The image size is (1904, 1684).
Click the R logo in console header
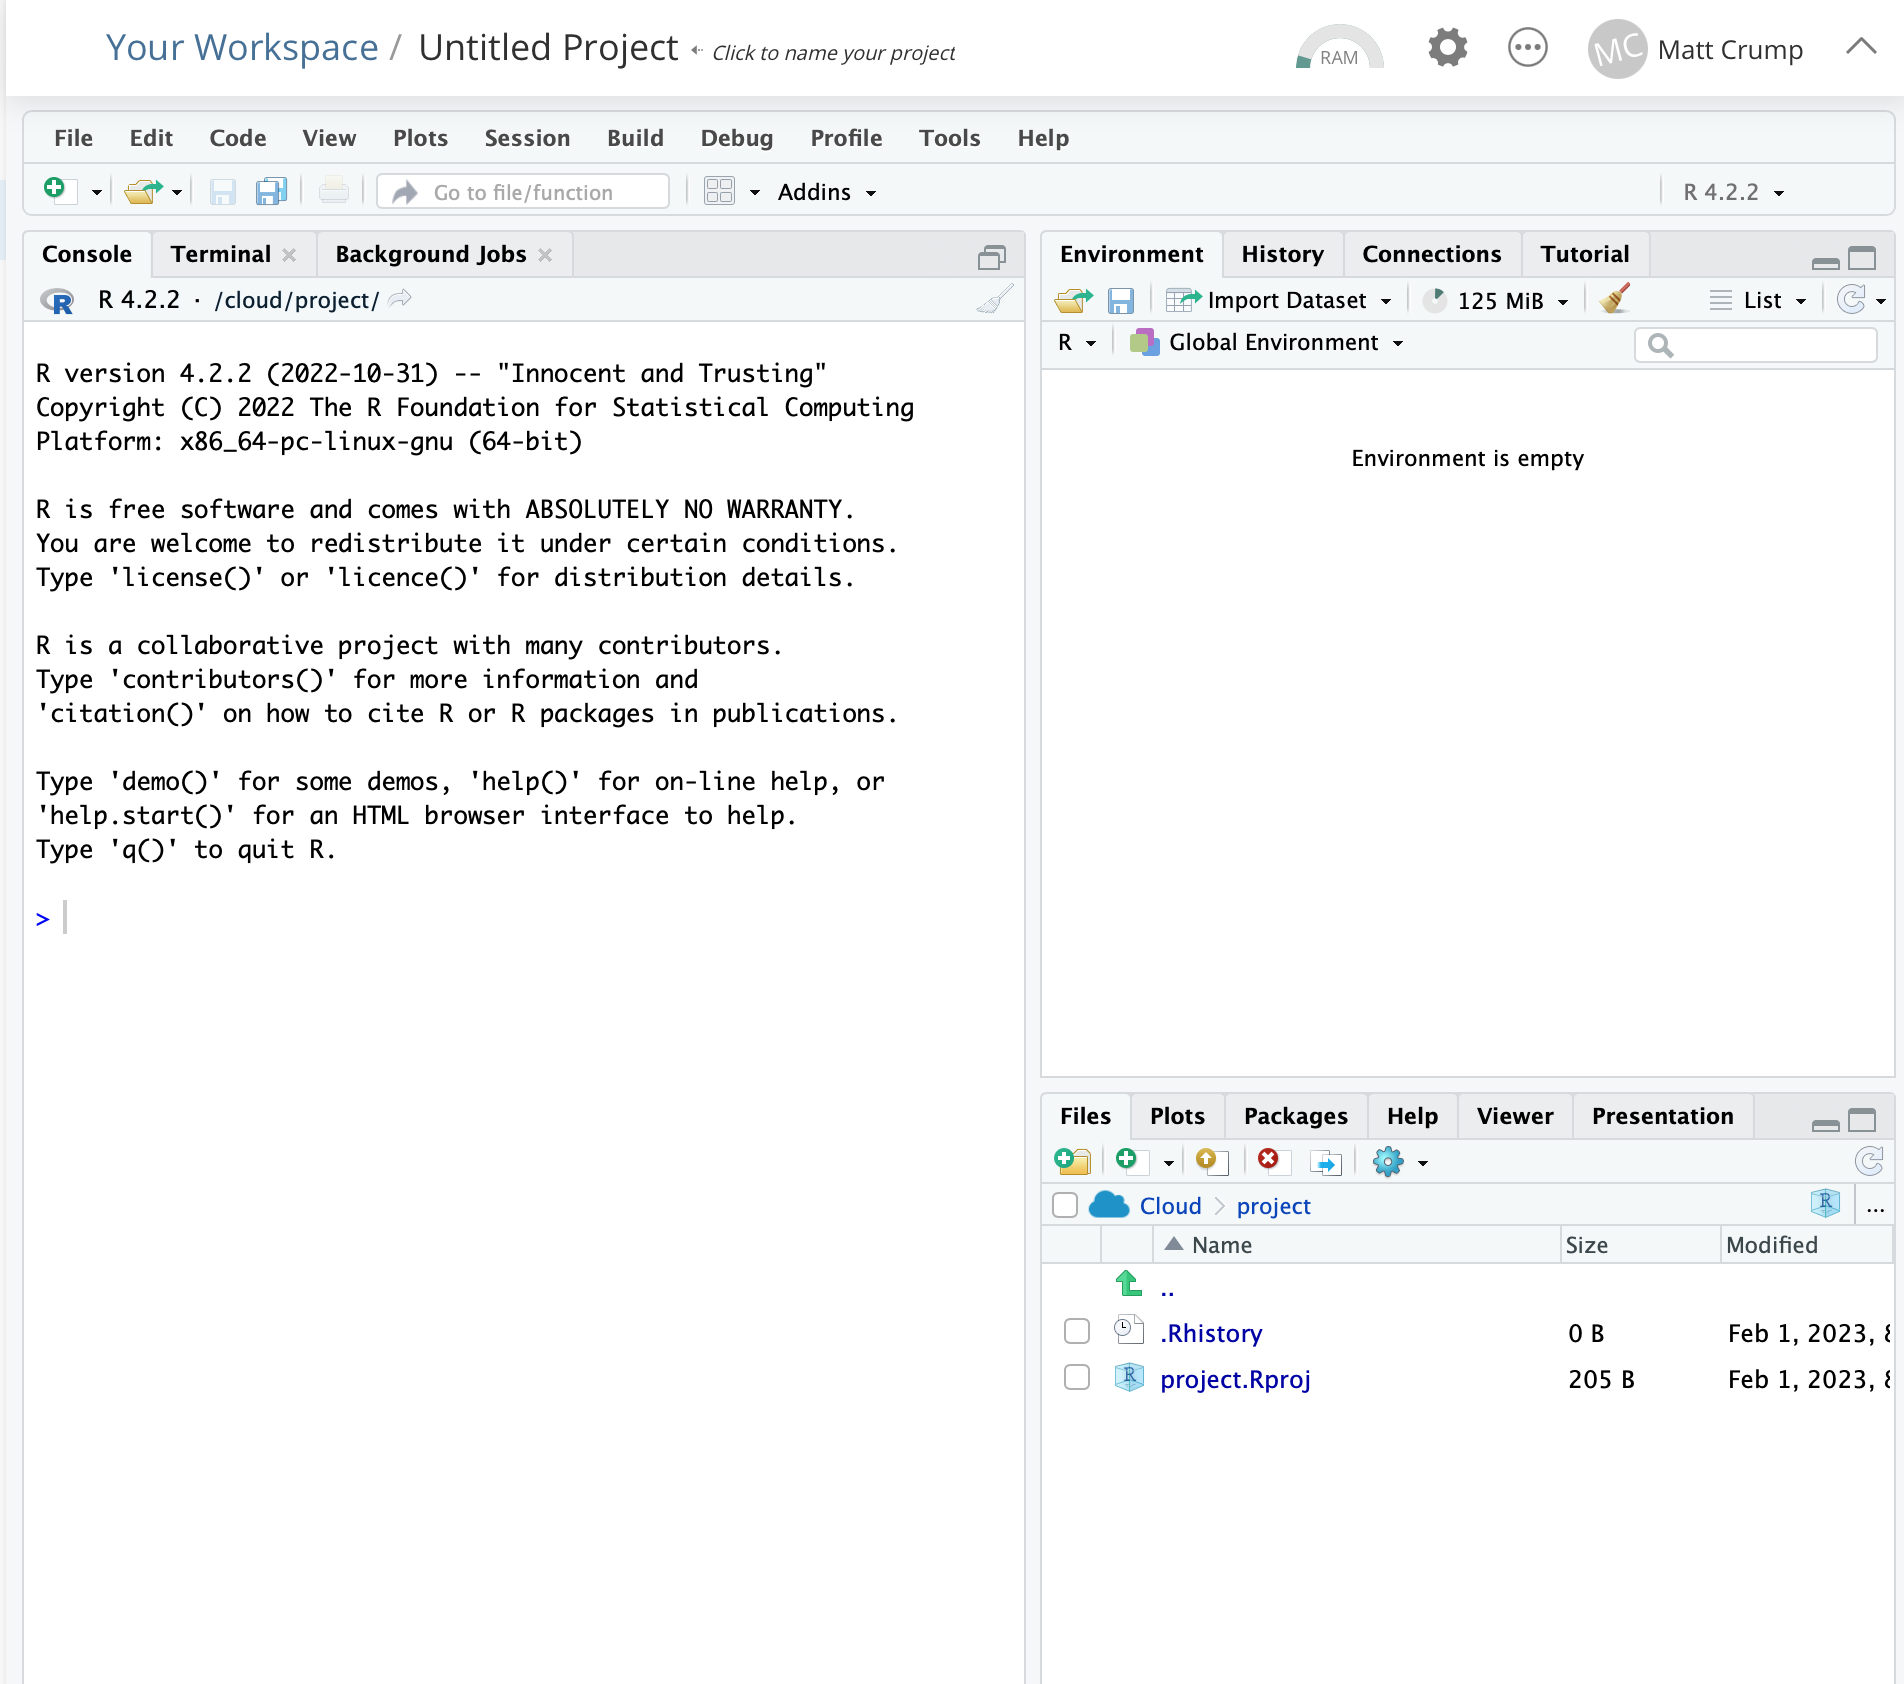(57, 300)
